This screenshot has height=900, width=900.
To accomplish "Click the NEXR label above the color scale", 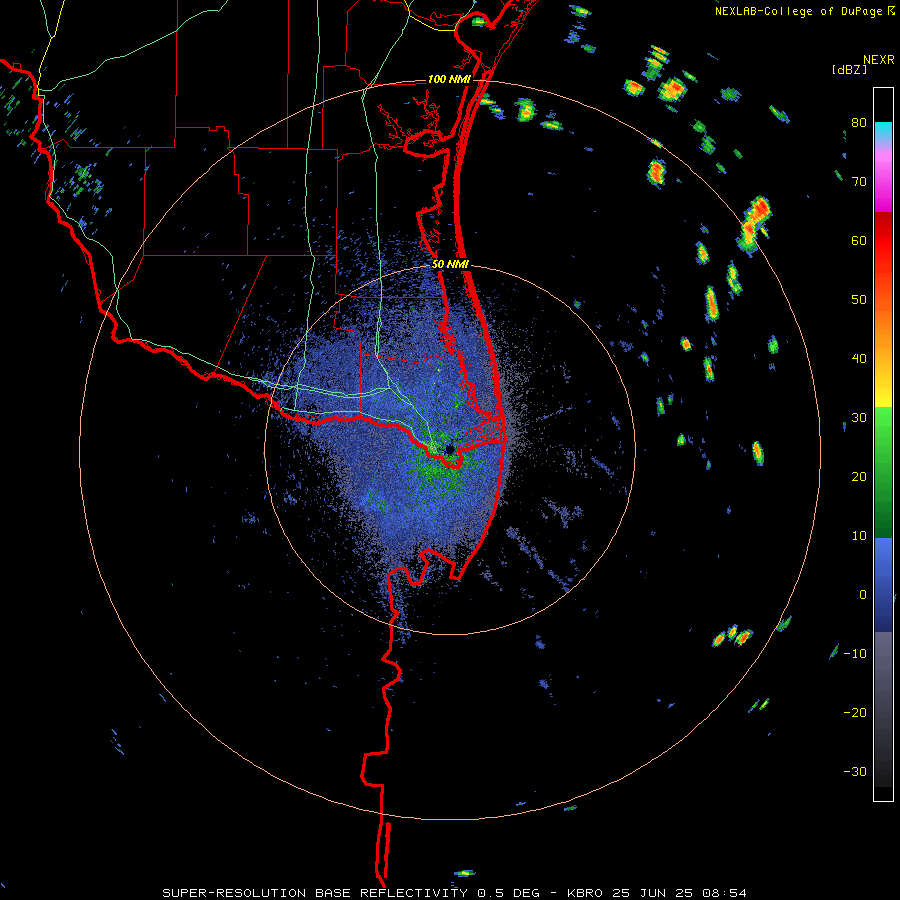I will tap(879, 60).
